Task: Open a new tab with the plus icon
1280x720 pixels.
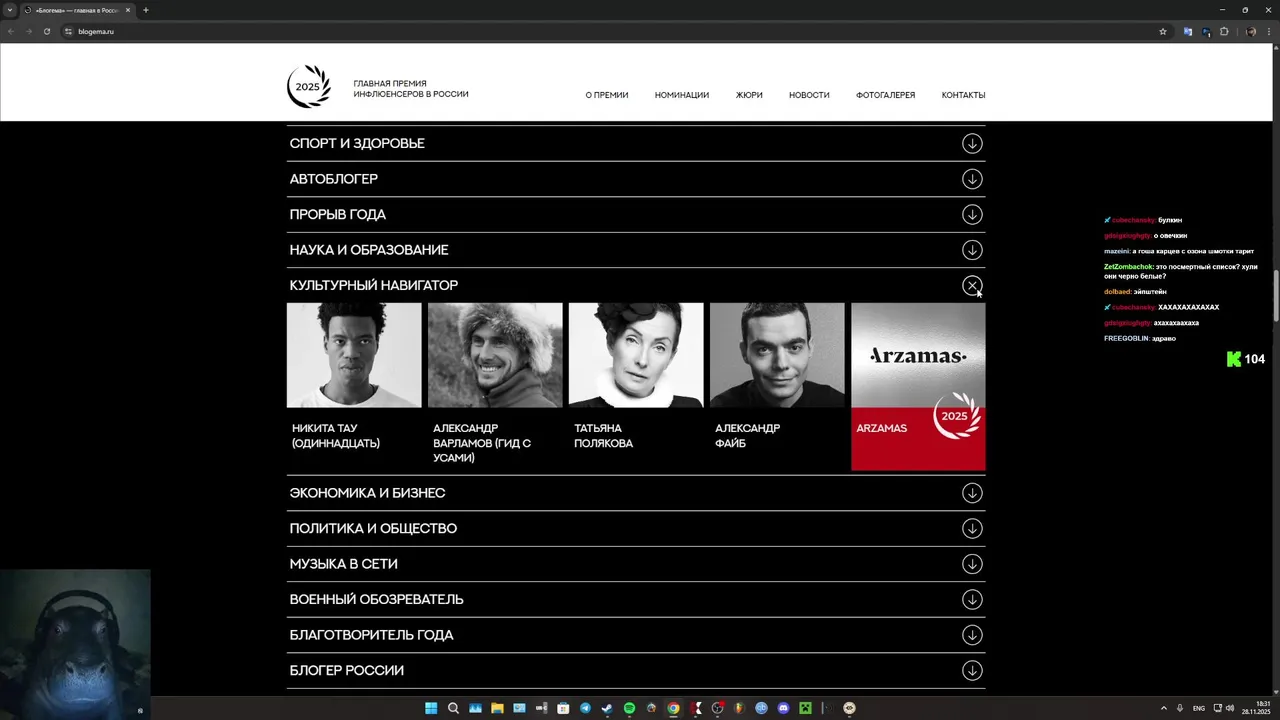Action: [x=146, y=10]
